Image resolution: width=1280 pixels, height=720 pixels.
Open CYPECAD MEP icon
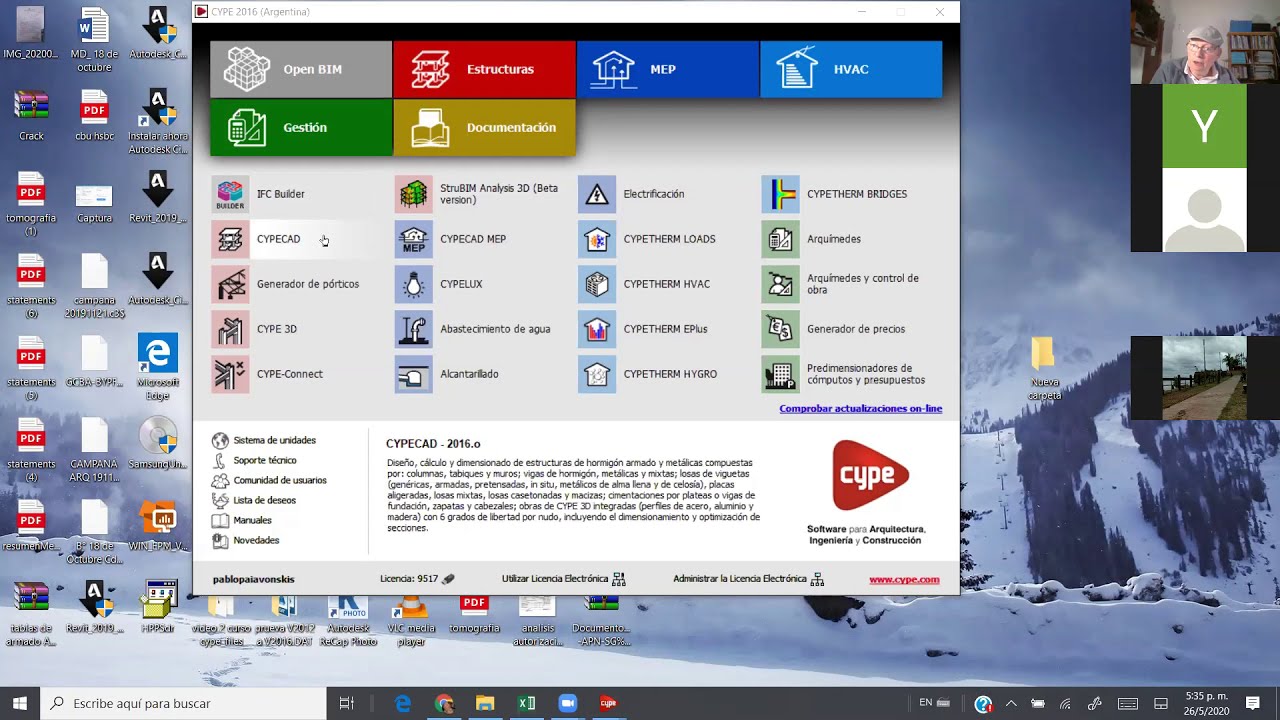click(x=413, y=239)
